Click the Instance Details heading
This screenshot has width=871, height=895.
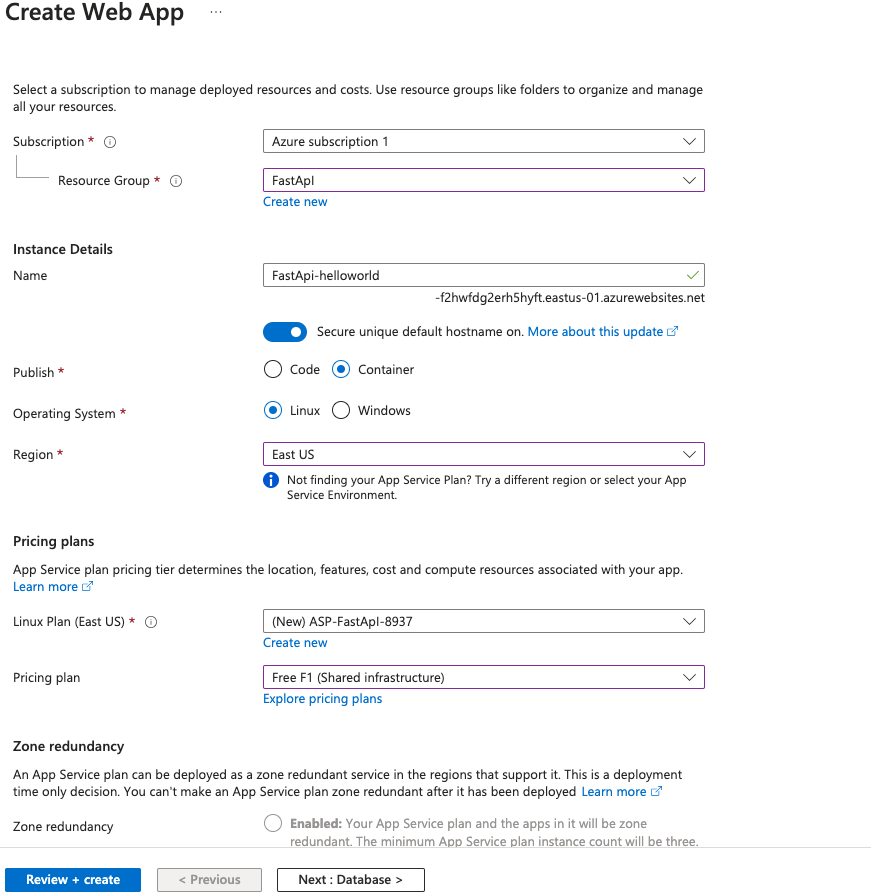pos(63,249)
